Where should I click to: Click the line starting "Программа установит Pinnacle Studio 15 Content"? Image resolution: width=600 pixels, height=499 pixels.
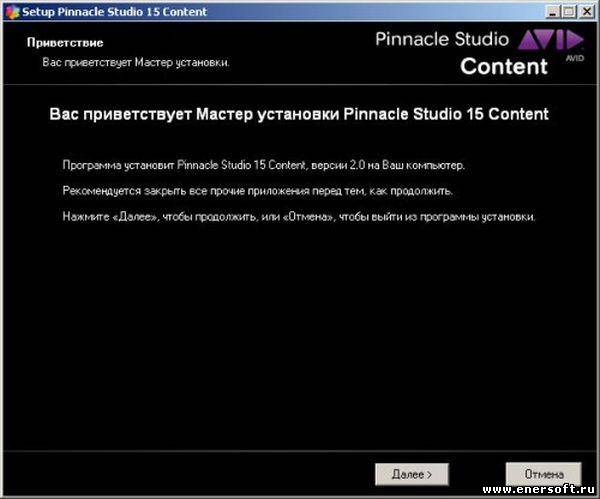click(x=264, y=165)
